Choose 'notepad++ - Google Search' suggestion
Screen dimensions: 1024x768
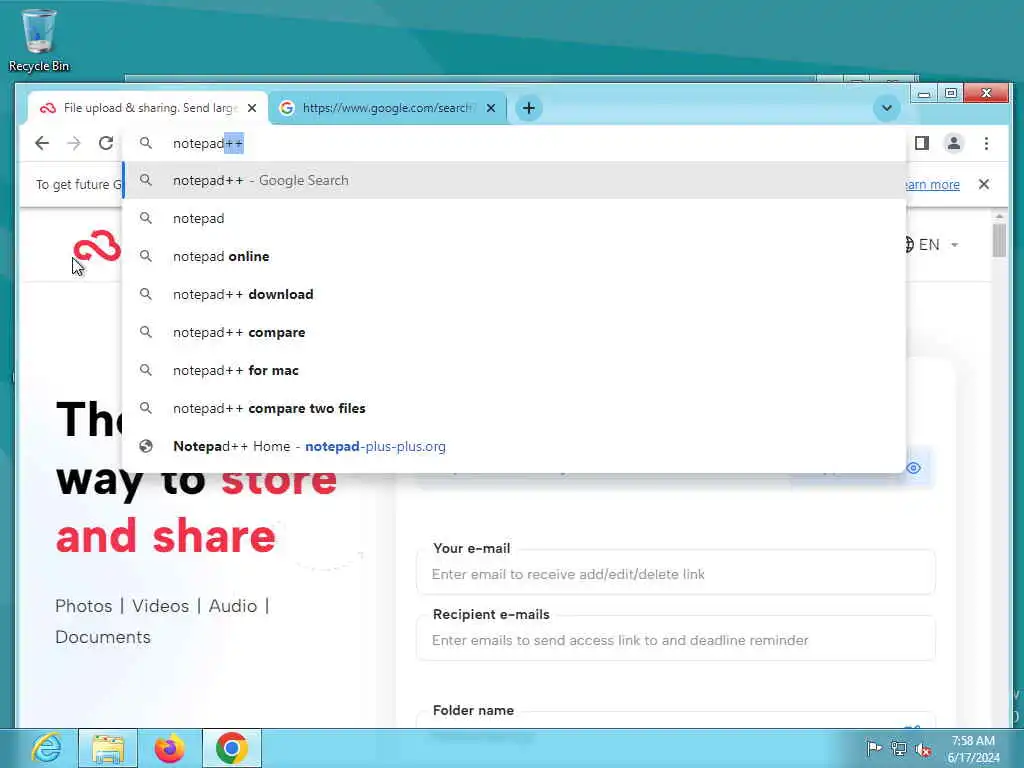pyautogui.click(x=515, y=180)
